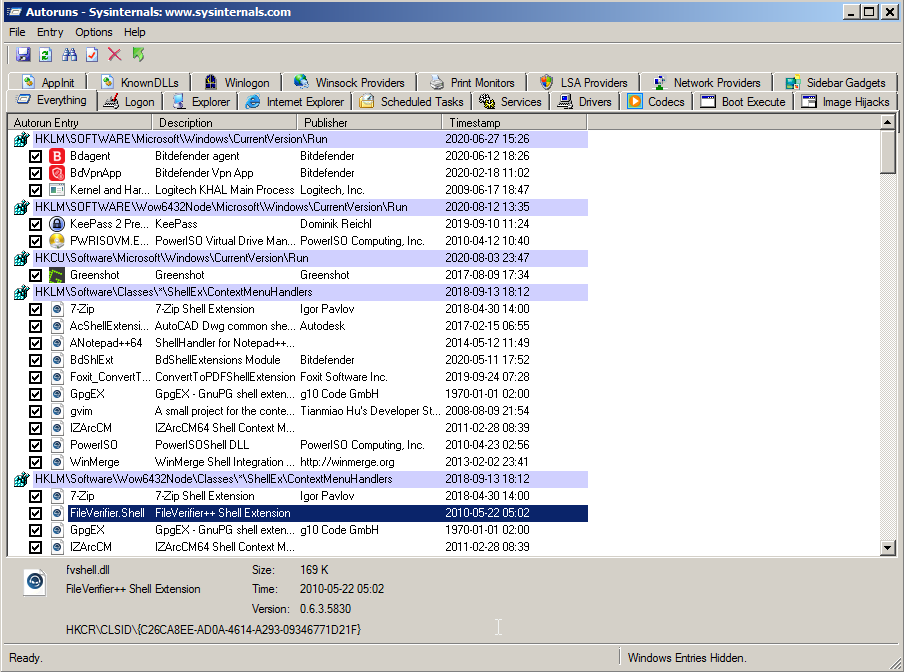
Task: Click the Find binoculars icon
Action: tap(69, 55)
